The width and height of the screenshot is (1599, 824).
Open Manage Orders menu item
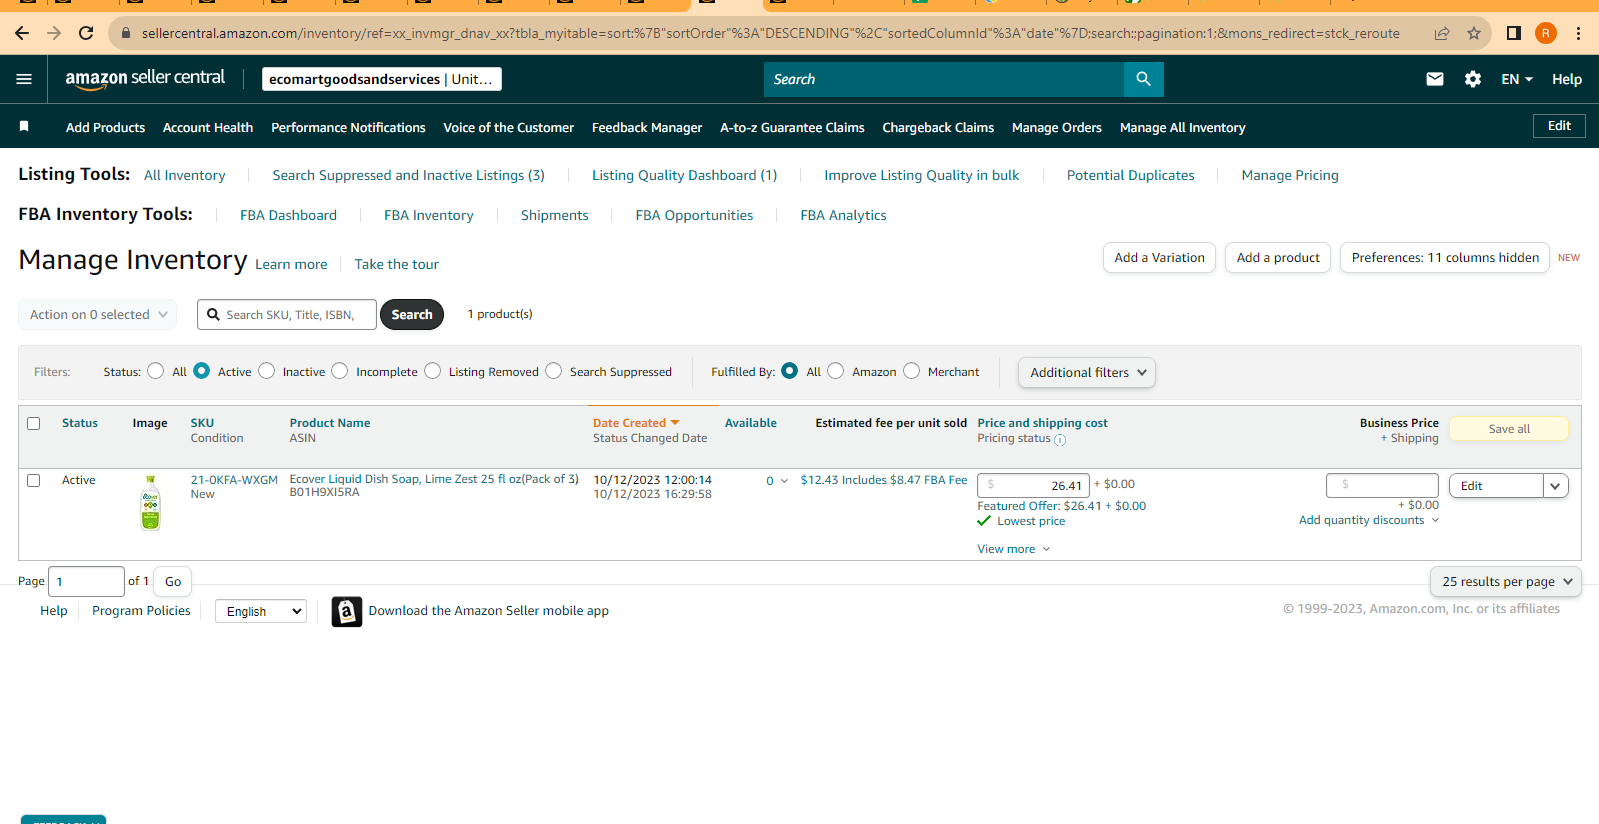(1057, 127)
